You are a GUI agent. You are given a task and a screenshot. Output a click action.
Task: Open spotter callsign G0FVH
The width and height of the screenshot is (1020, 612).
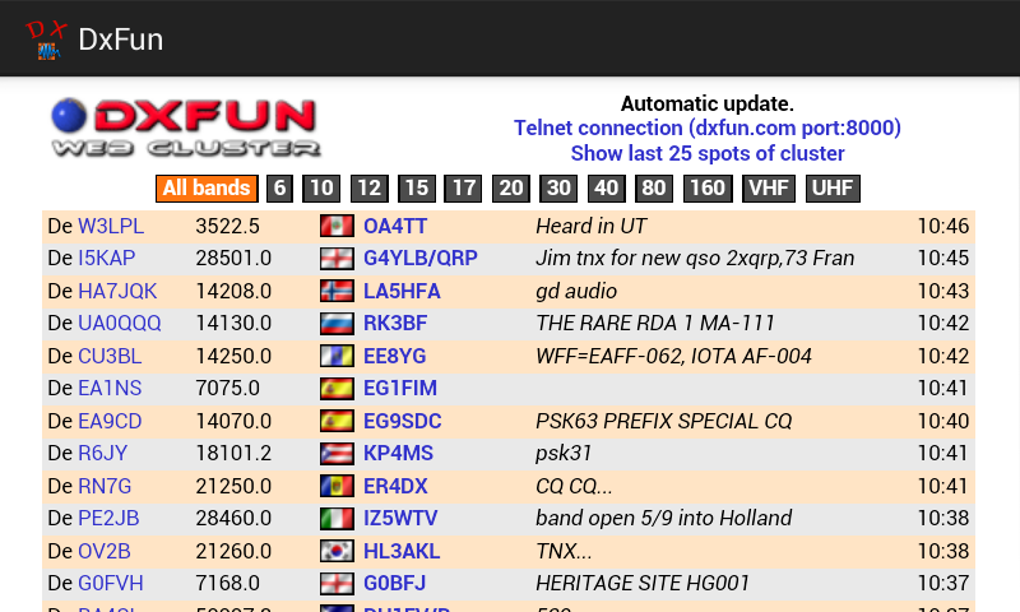(x=111, y=583)
